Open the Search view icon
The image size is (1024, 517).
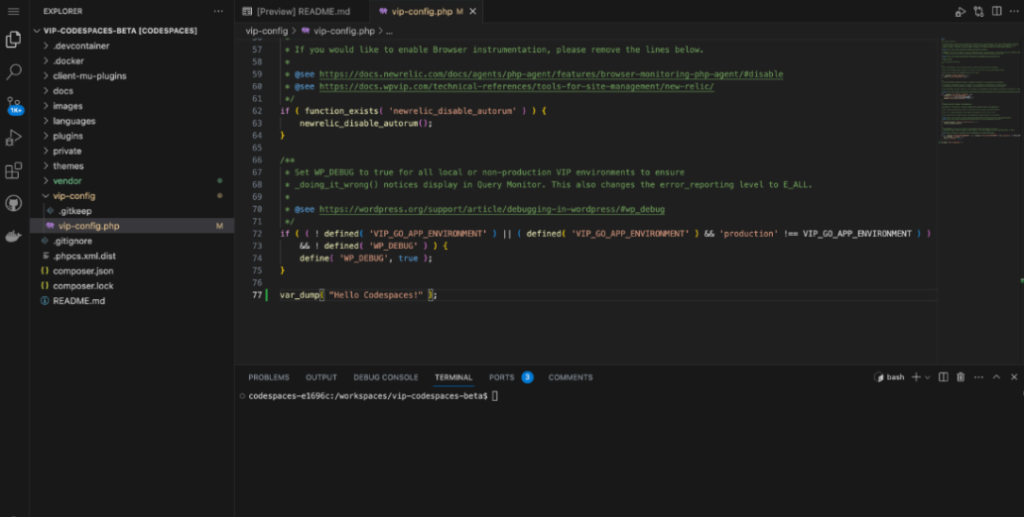13,72
